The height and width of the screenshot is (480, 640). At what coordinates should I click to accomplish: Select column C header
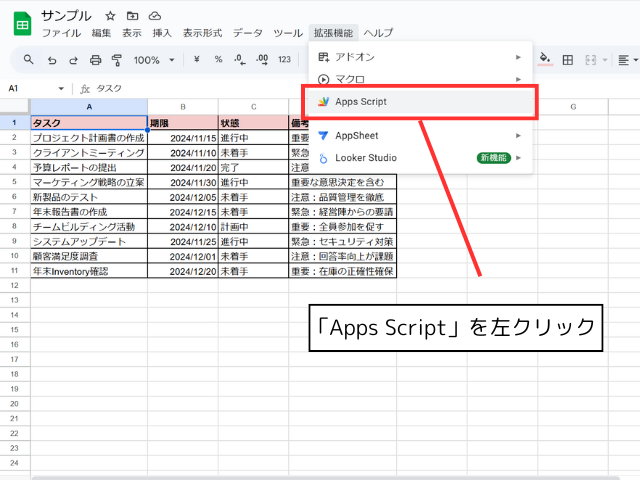point(253,107)
